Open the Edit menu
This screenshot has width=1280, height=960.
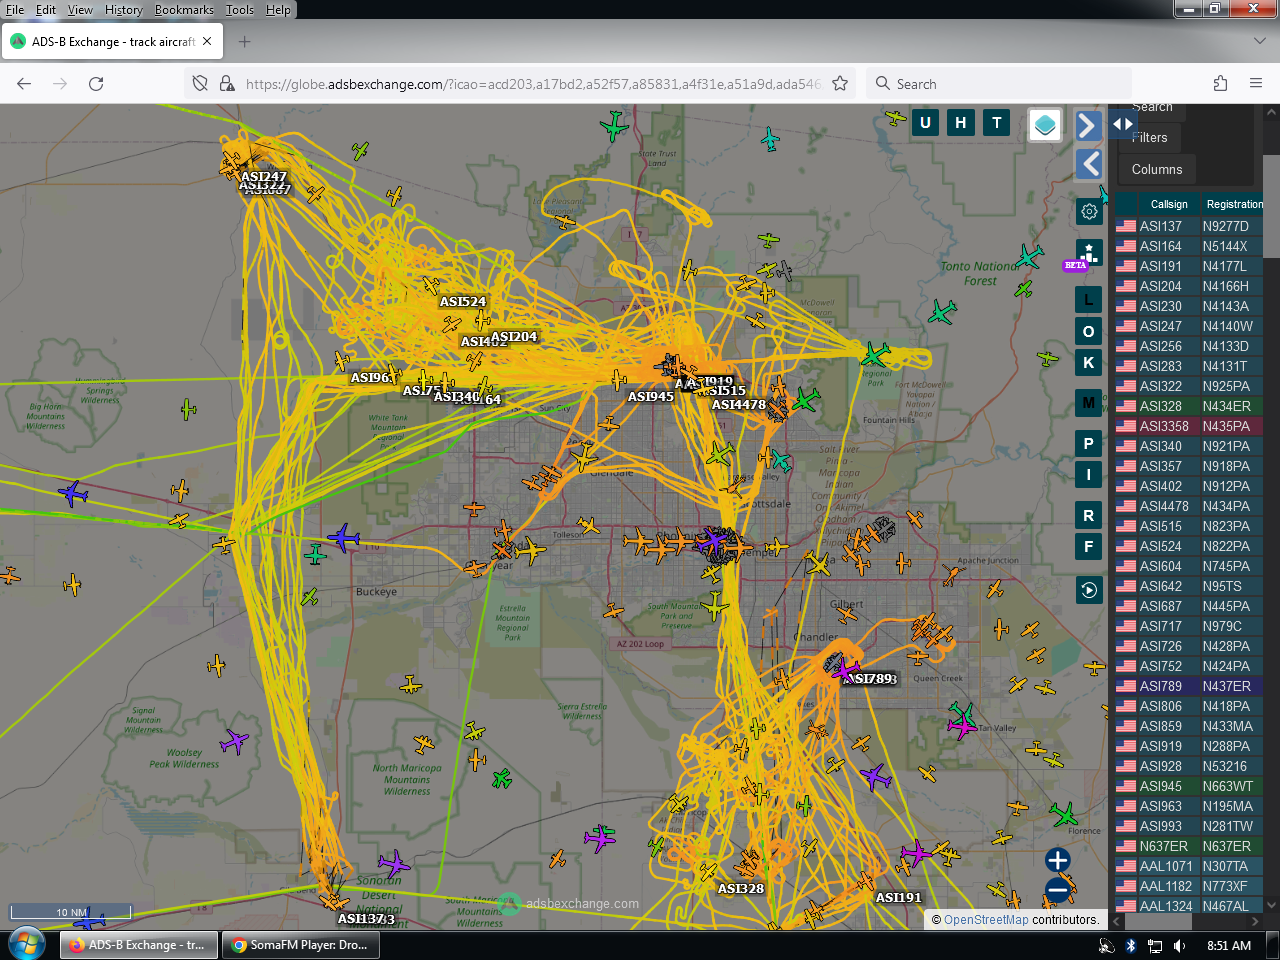(46, 10)
